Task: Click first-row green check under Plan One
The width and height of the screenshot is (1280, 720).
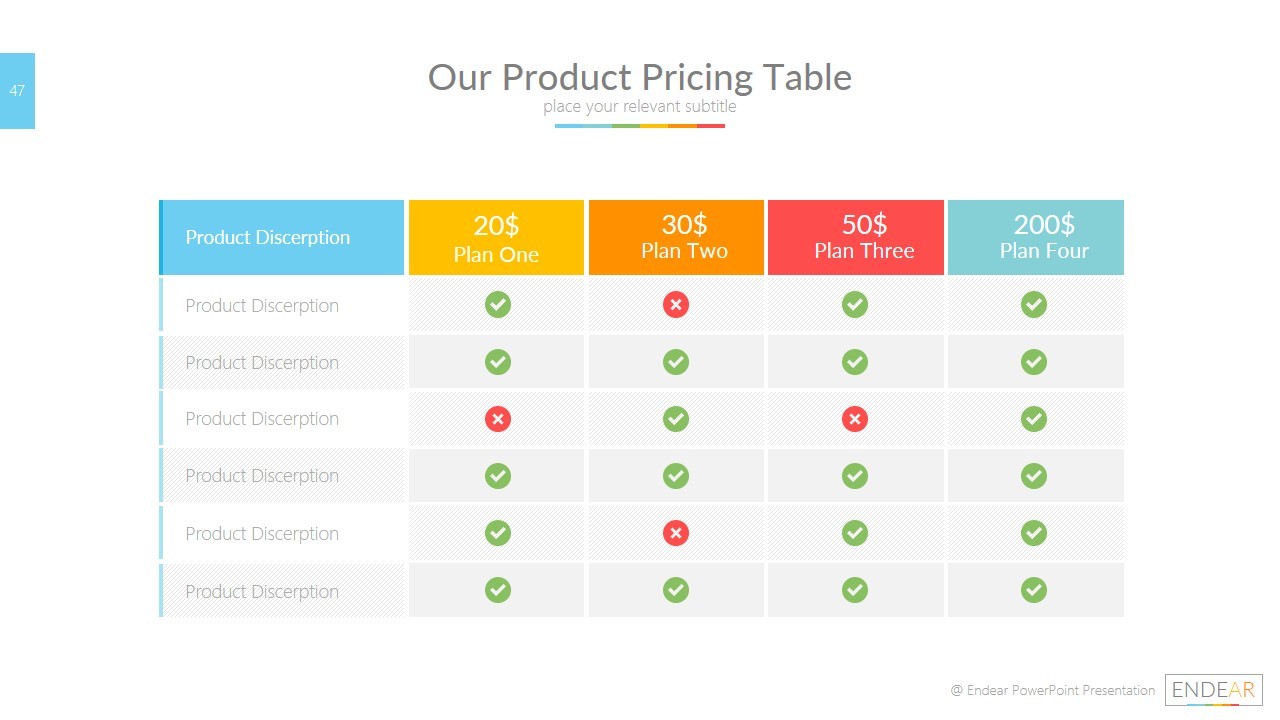Action: (x=497, y=305)
